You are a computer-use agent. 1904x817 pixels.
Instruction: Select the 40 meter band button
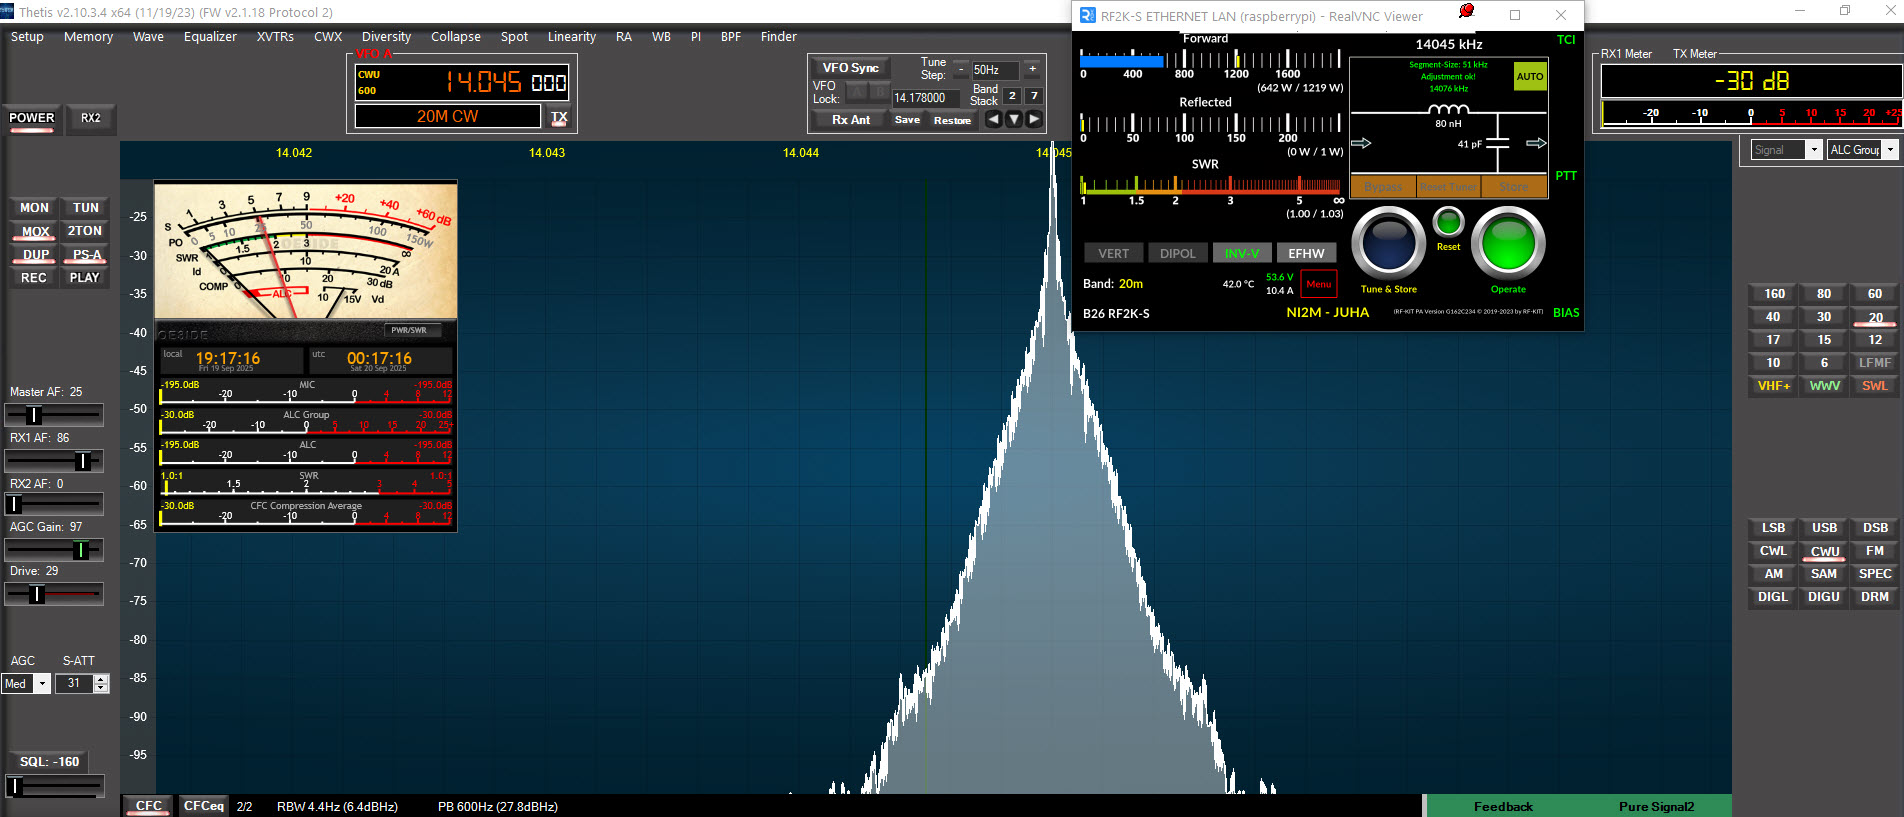pos(1773,317)
